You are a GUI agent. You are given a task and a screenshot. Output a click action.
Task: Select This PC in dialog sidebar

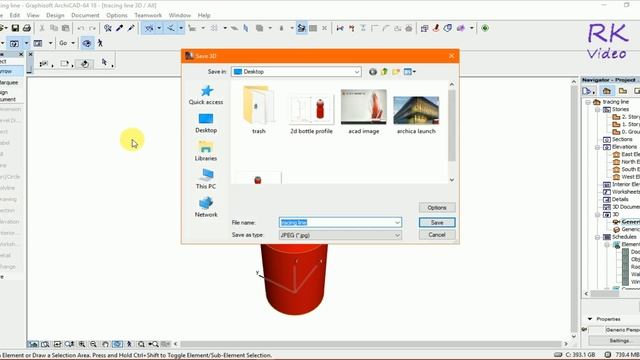tap(206, 179)
